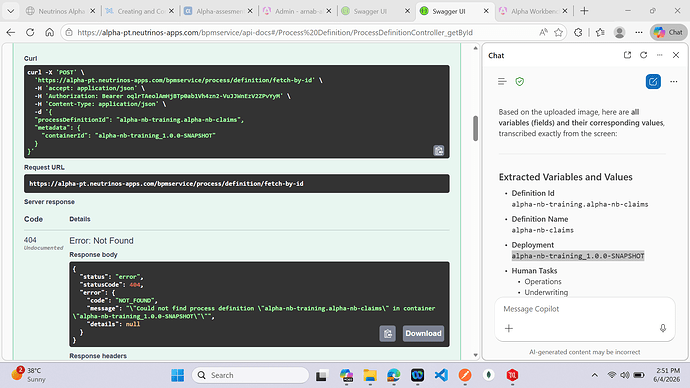Click the green privacy shield icon
Image resolution: width=690 pixels, height=388 pixels.
(520, 81)
